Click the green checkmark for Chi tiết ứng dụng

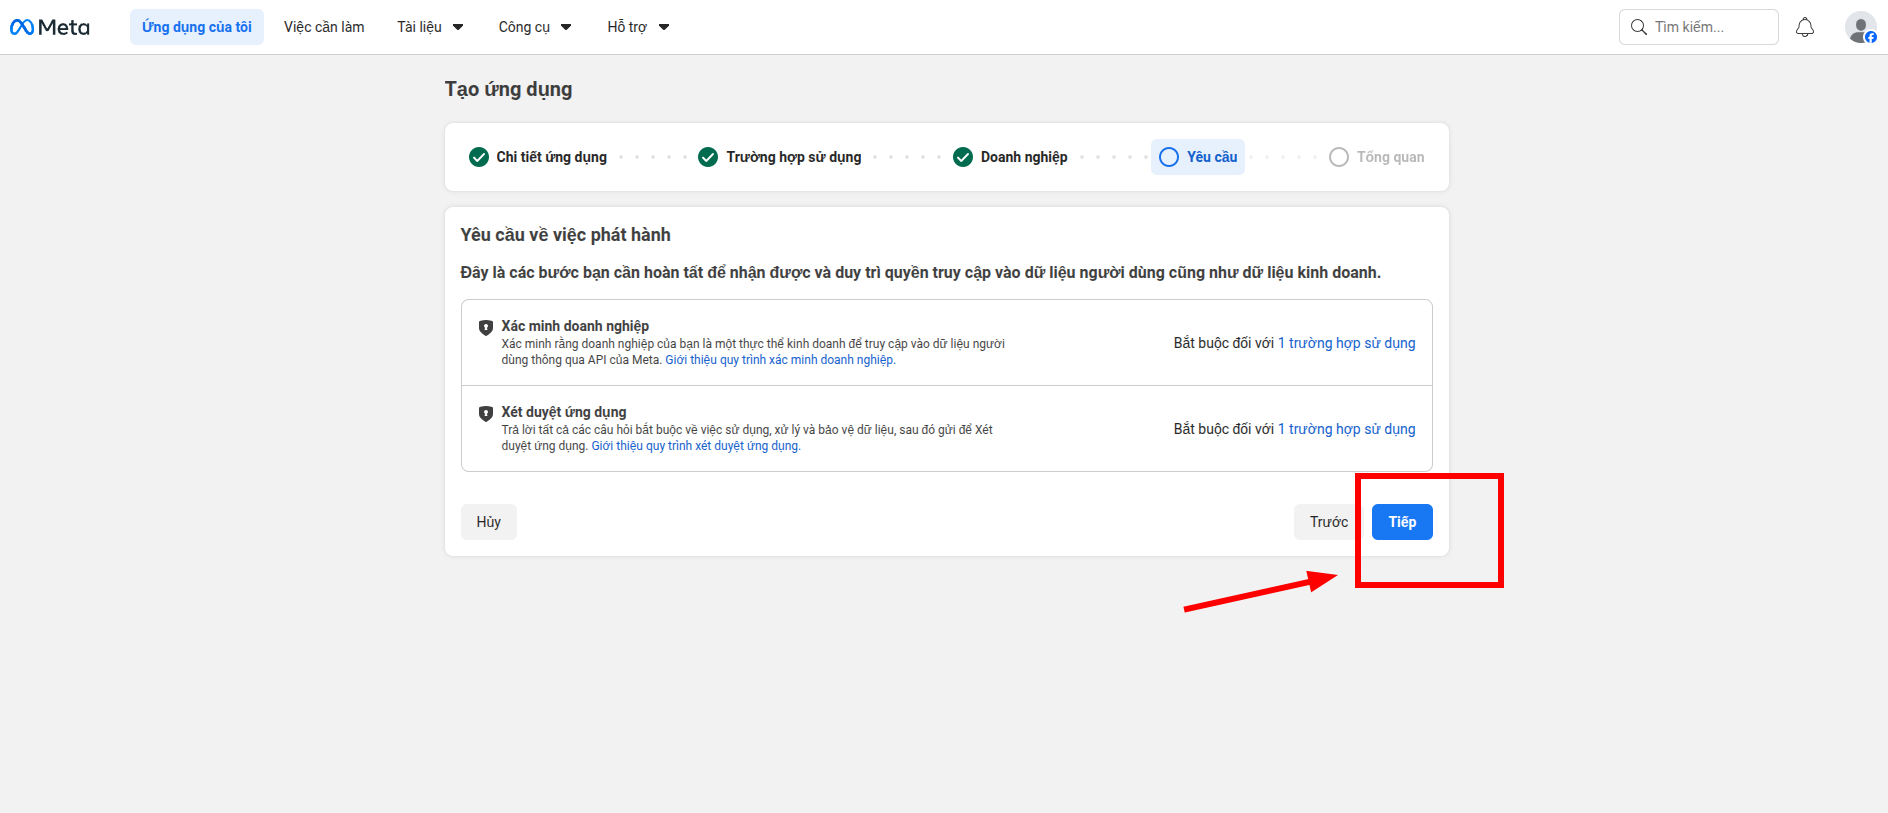pyautogui.click(x=479, y=157)
